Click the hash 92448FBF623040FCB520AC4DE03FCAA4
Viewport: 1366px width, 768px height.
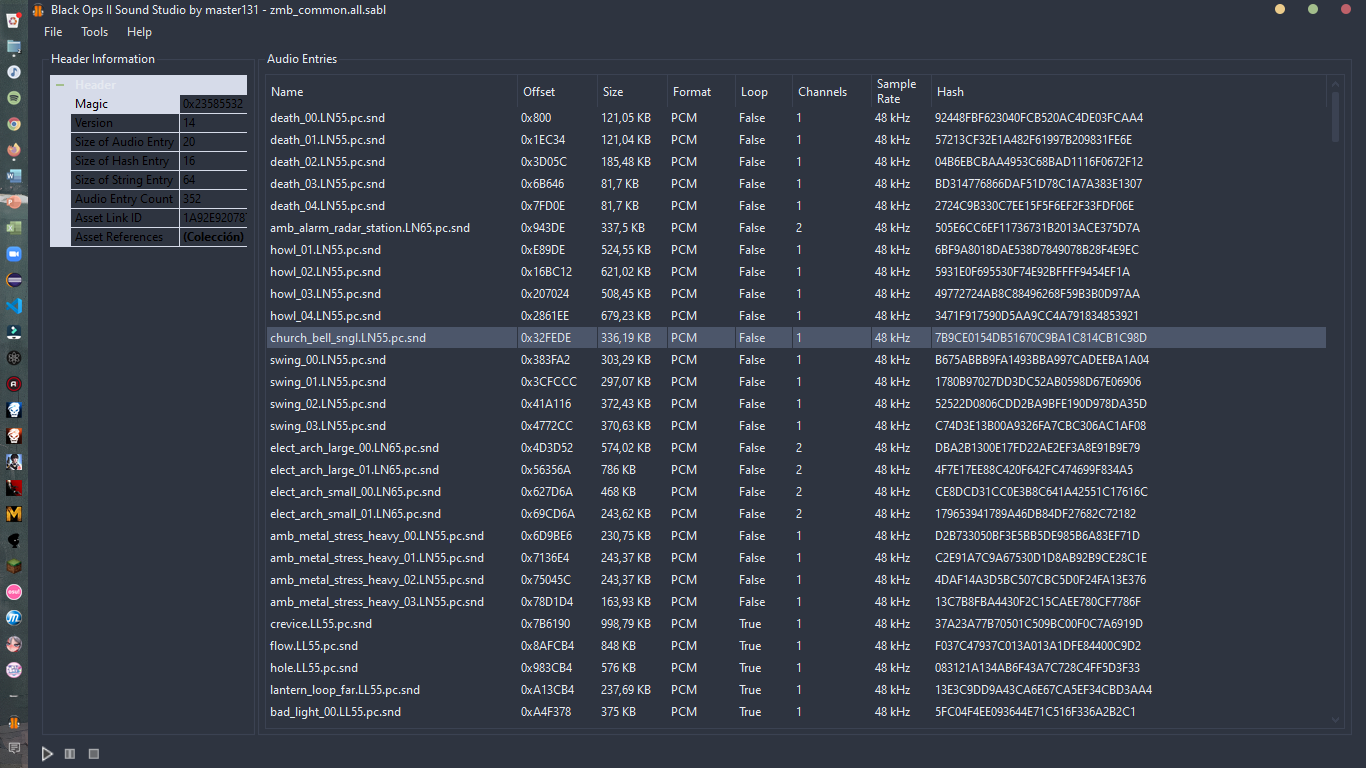coord(1039,118)
